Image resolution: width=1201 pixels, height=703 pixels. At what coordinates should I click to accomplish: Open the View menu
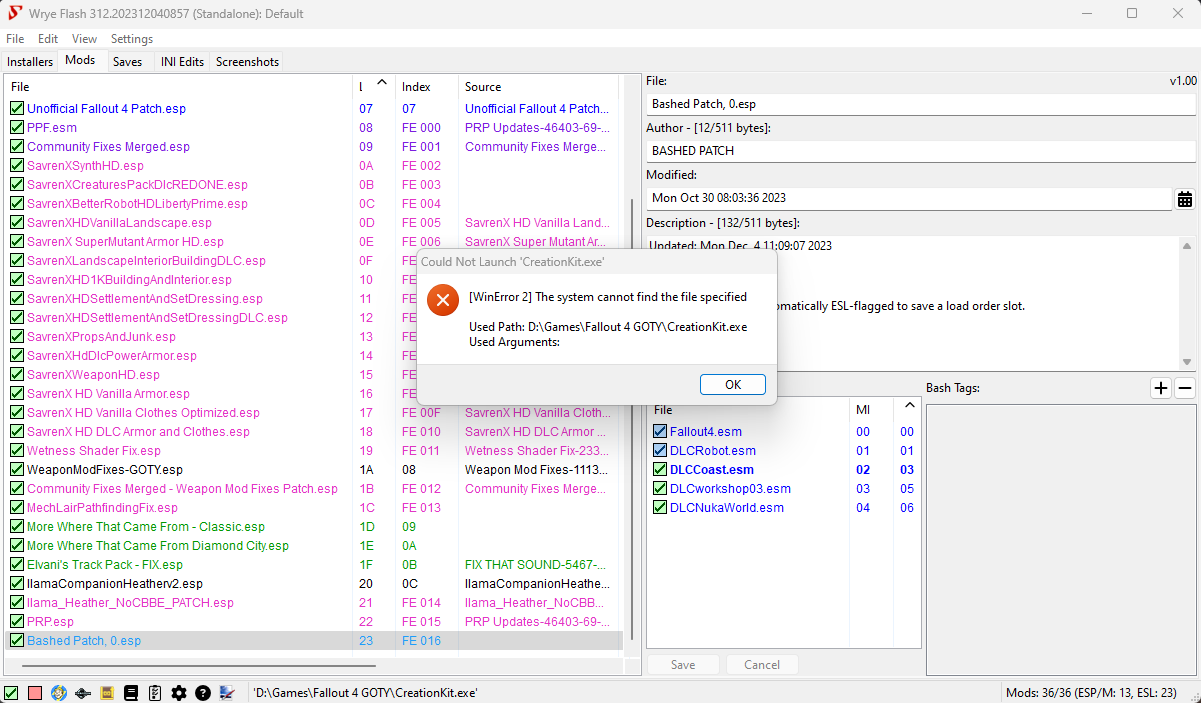click(85, 39)
